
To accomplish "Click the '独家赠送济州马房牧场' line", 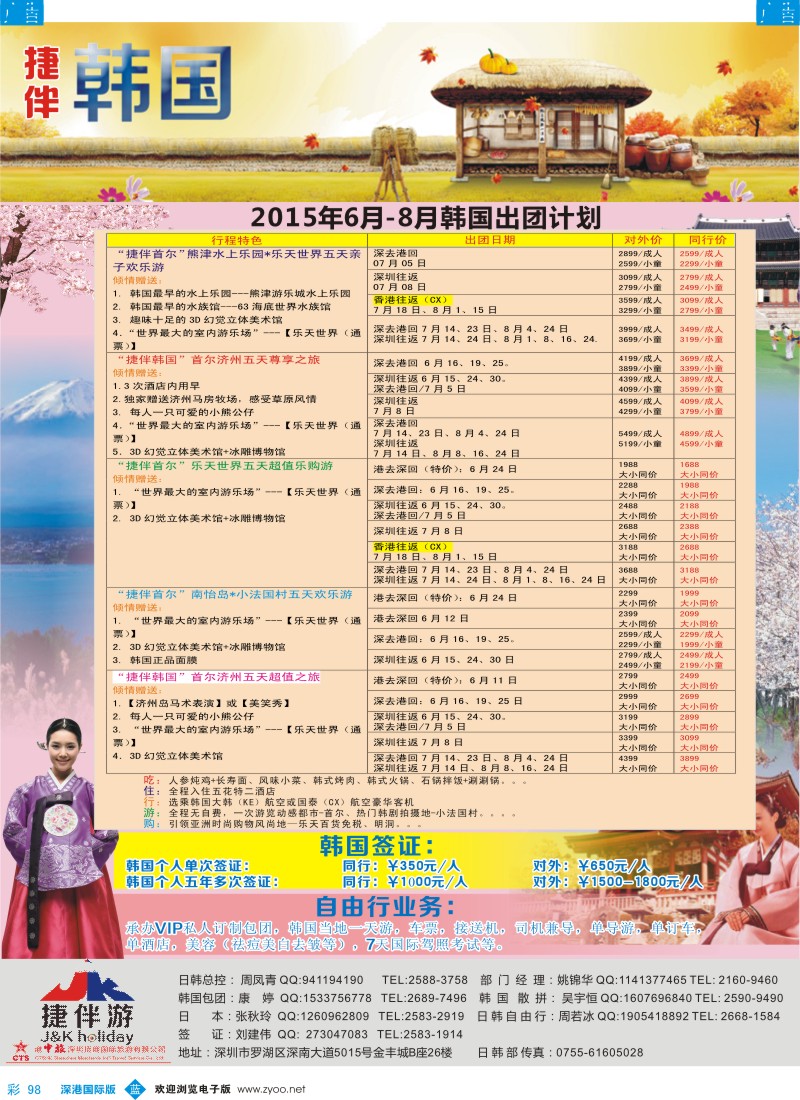I will (215, 399).
